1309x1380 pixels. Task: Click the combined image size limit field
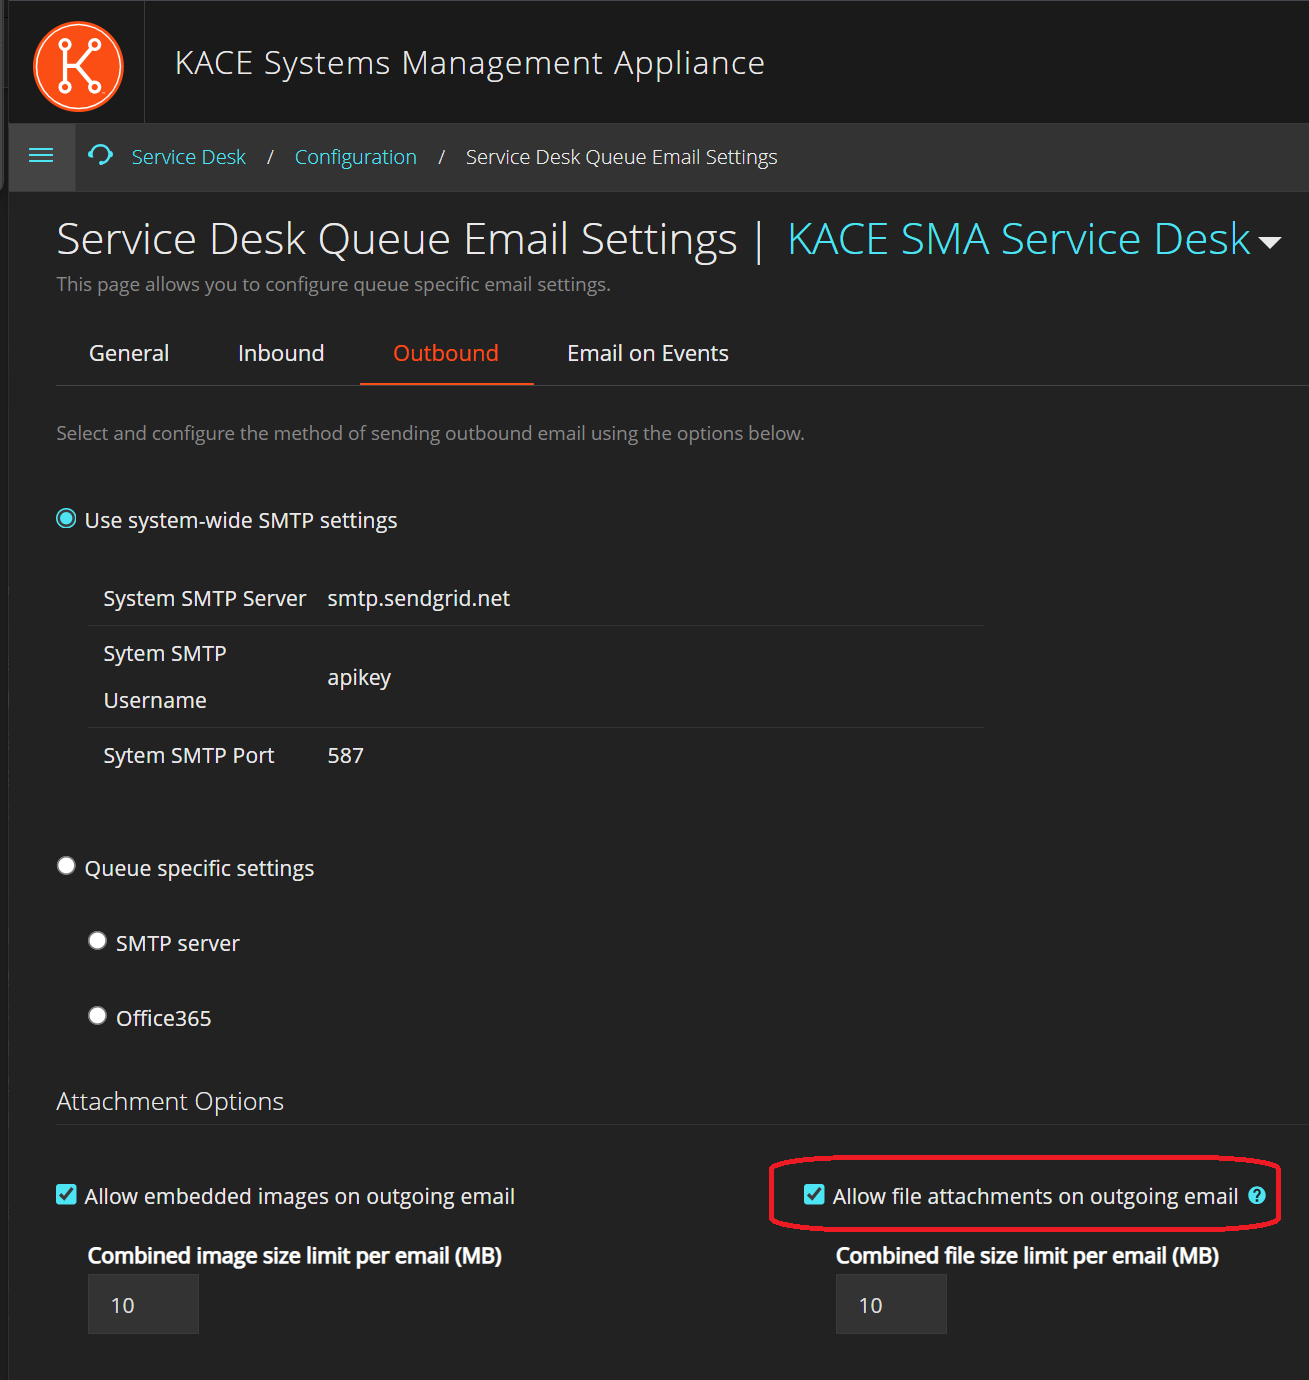[x=143, y=1304]
